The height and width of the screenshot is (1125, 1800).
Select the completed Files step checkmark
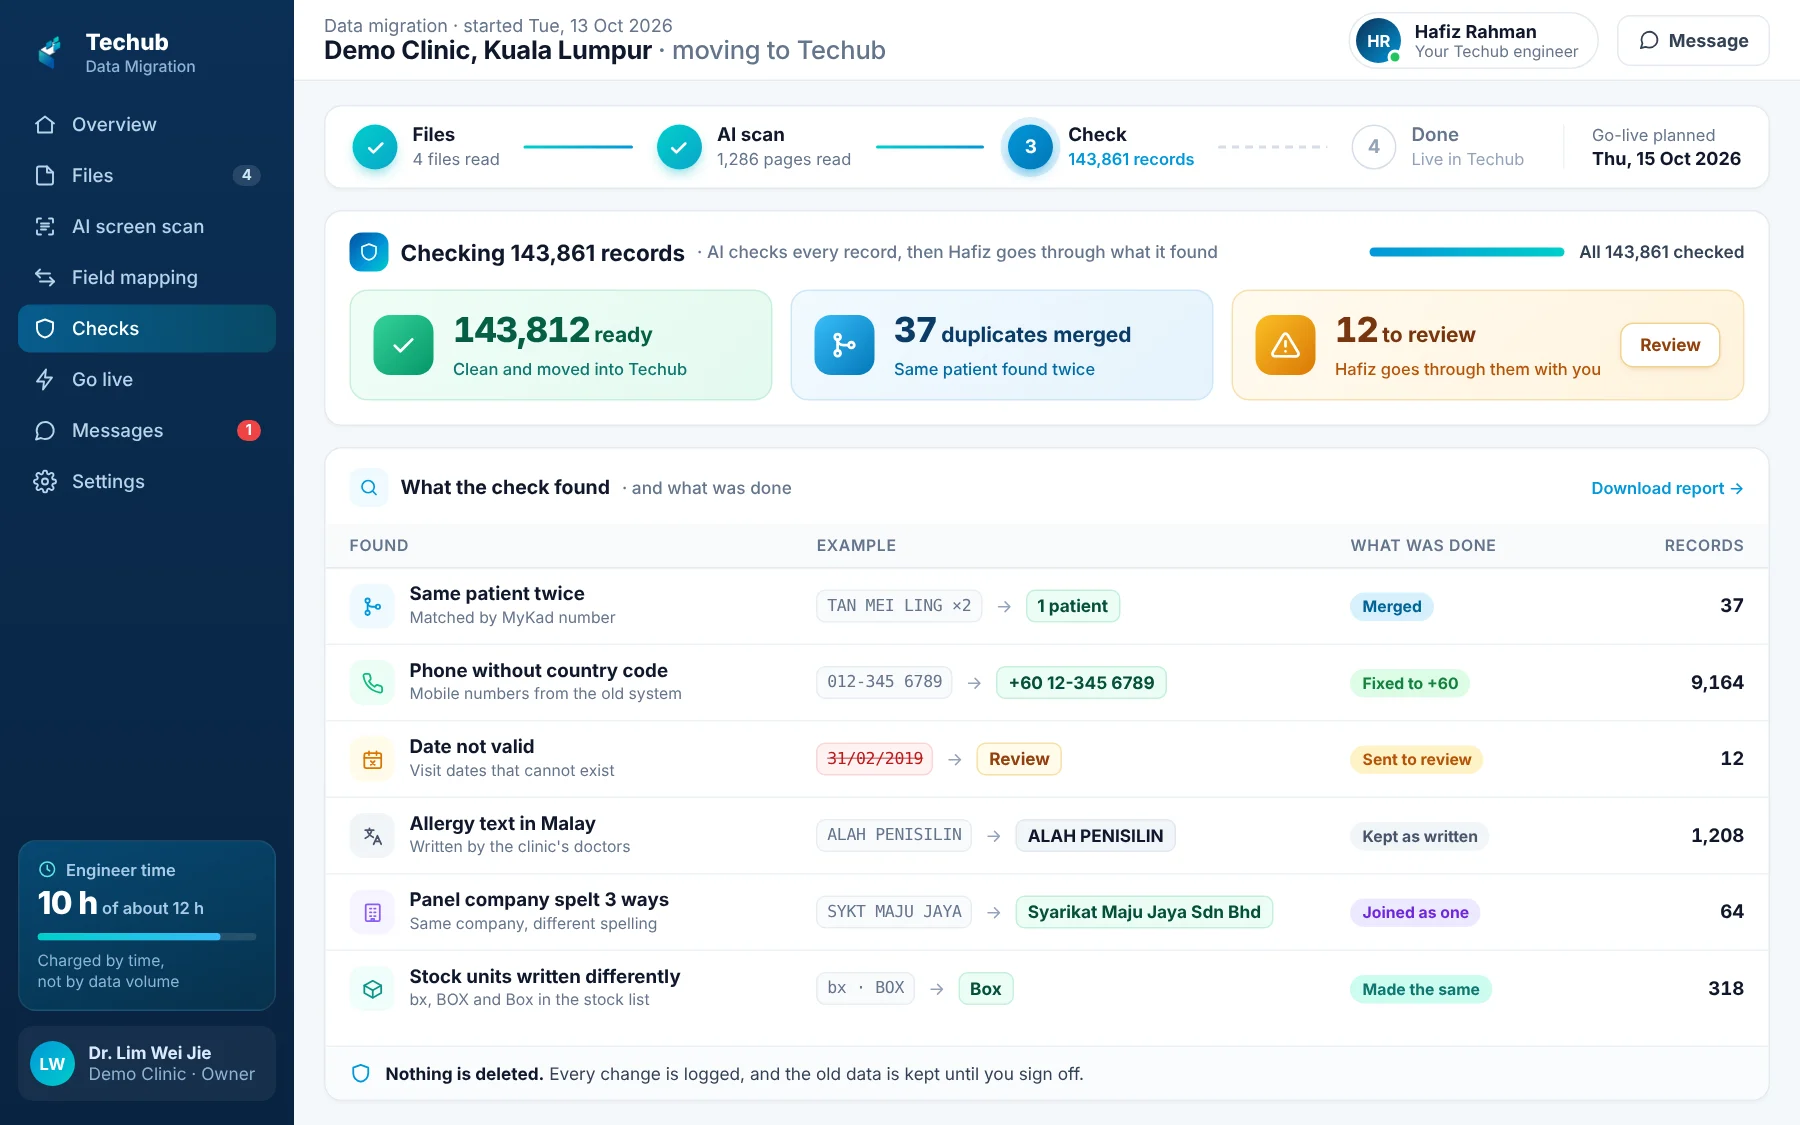click(375, 147)
